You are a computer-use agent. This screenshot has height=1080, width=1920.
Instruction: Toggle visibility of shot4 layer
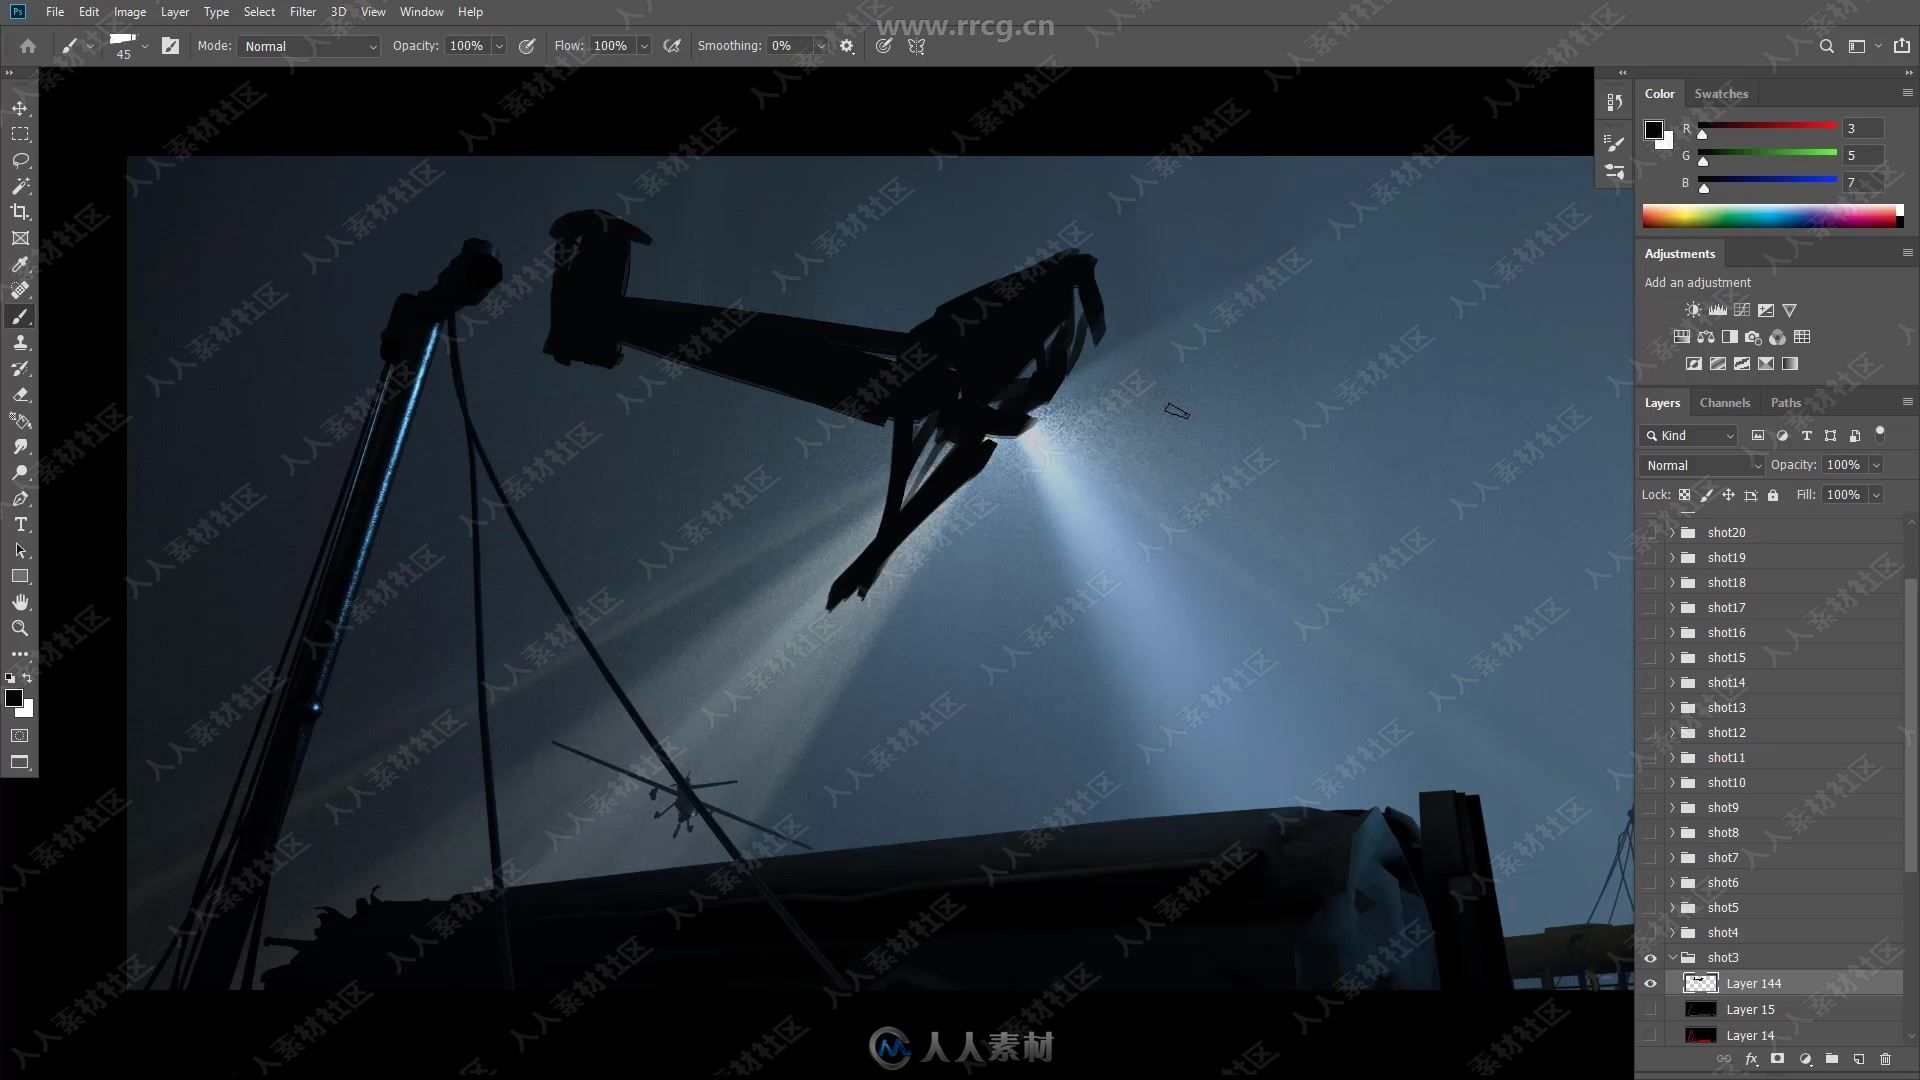1650,932
